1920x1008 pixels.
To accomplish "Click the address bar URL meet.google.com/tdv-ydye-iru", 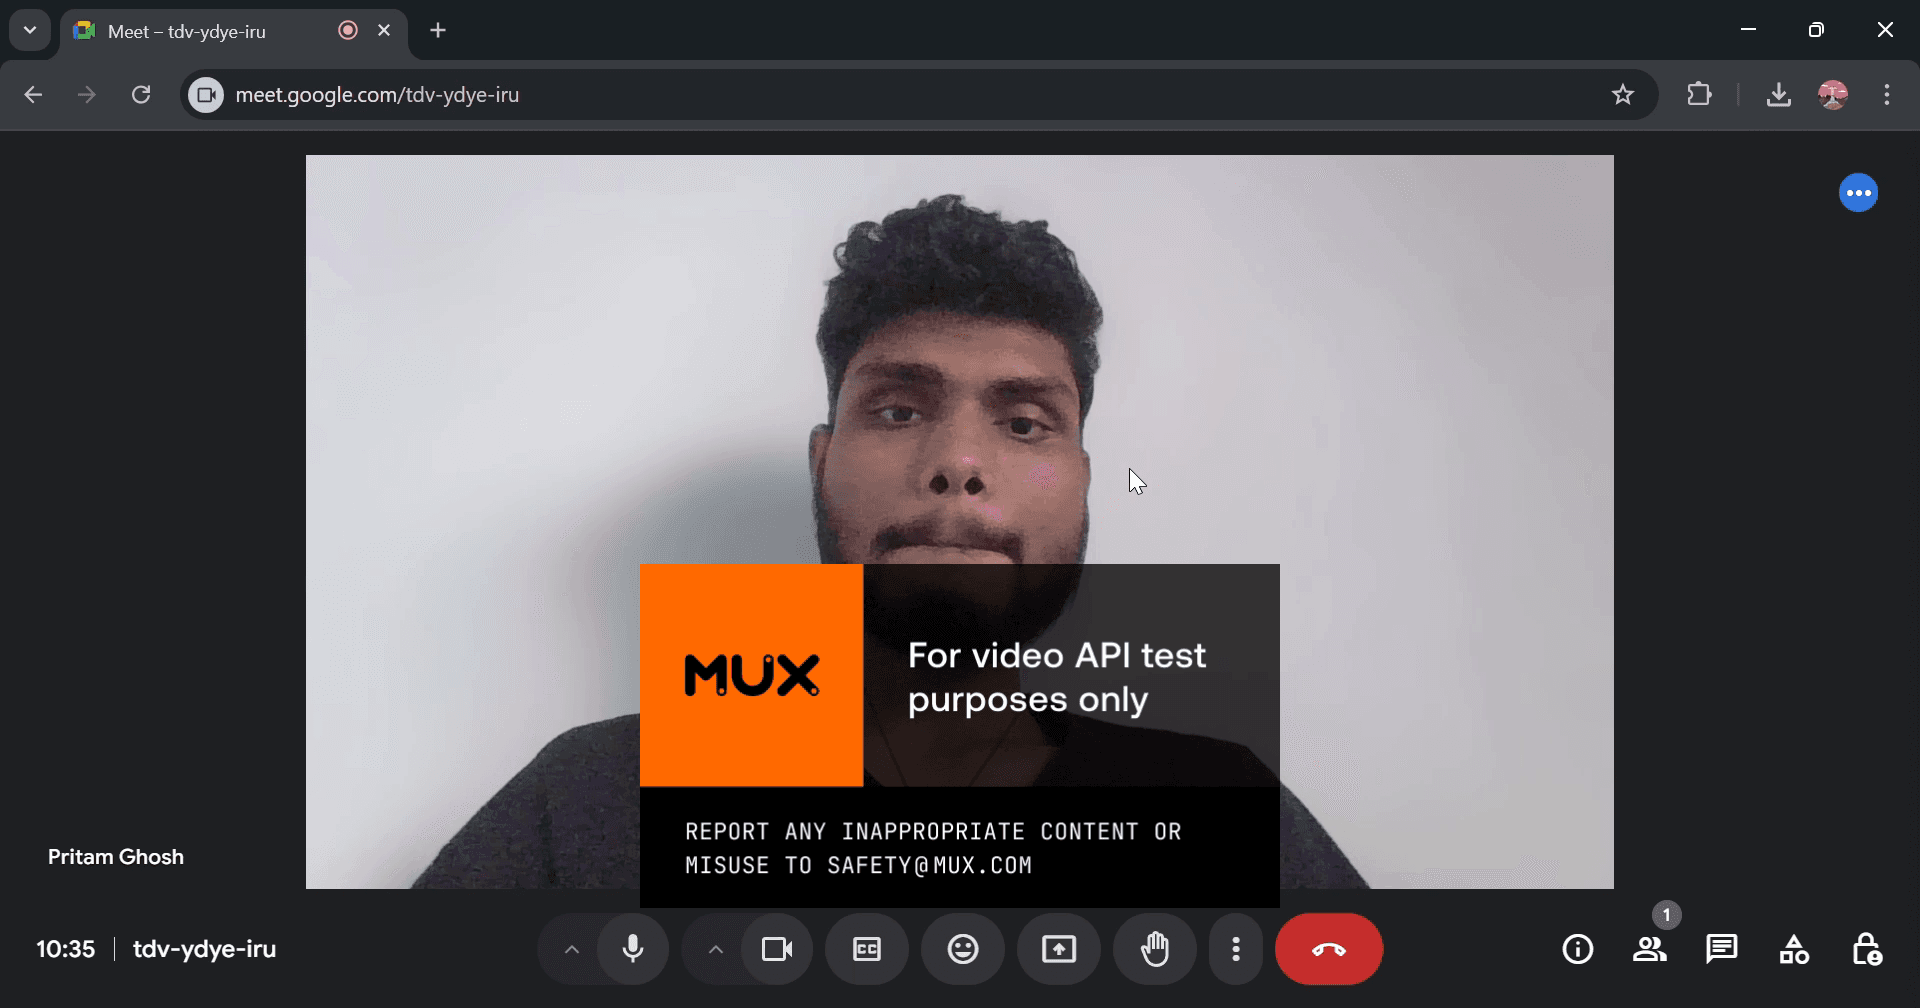I will 377,95.
